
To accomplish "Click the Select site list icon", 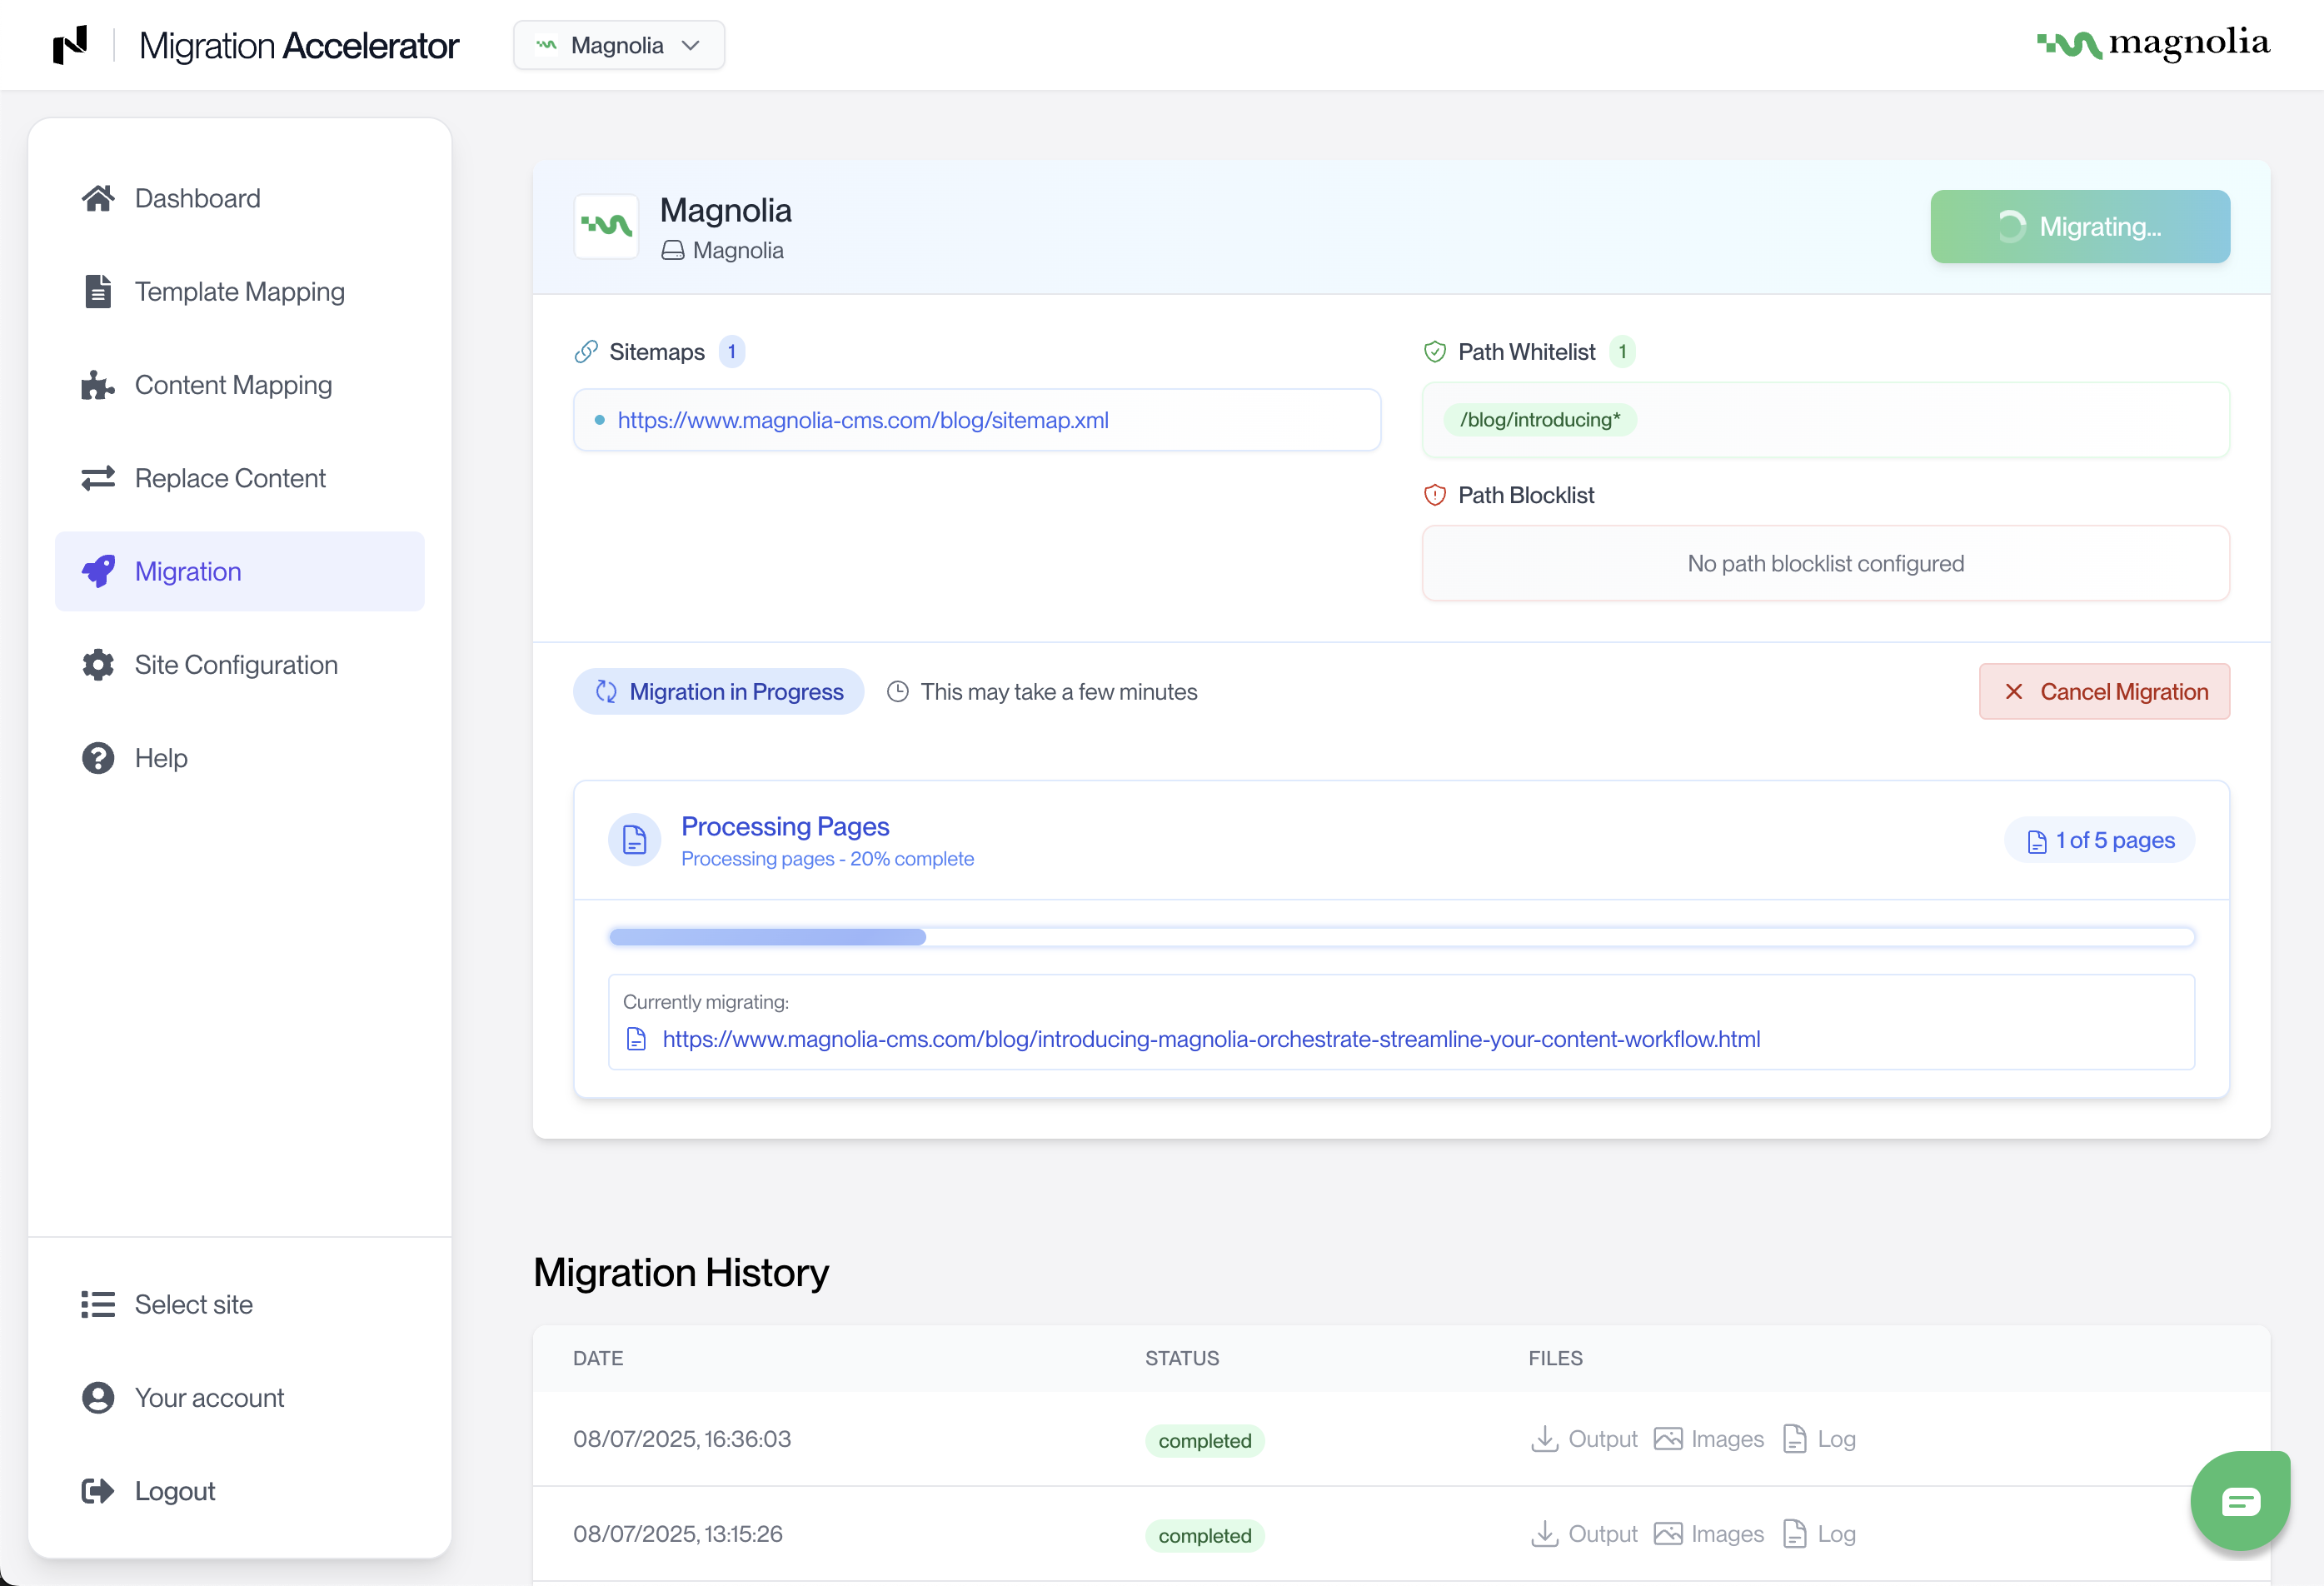I will pyautogui.click(x=97, y=1304).
